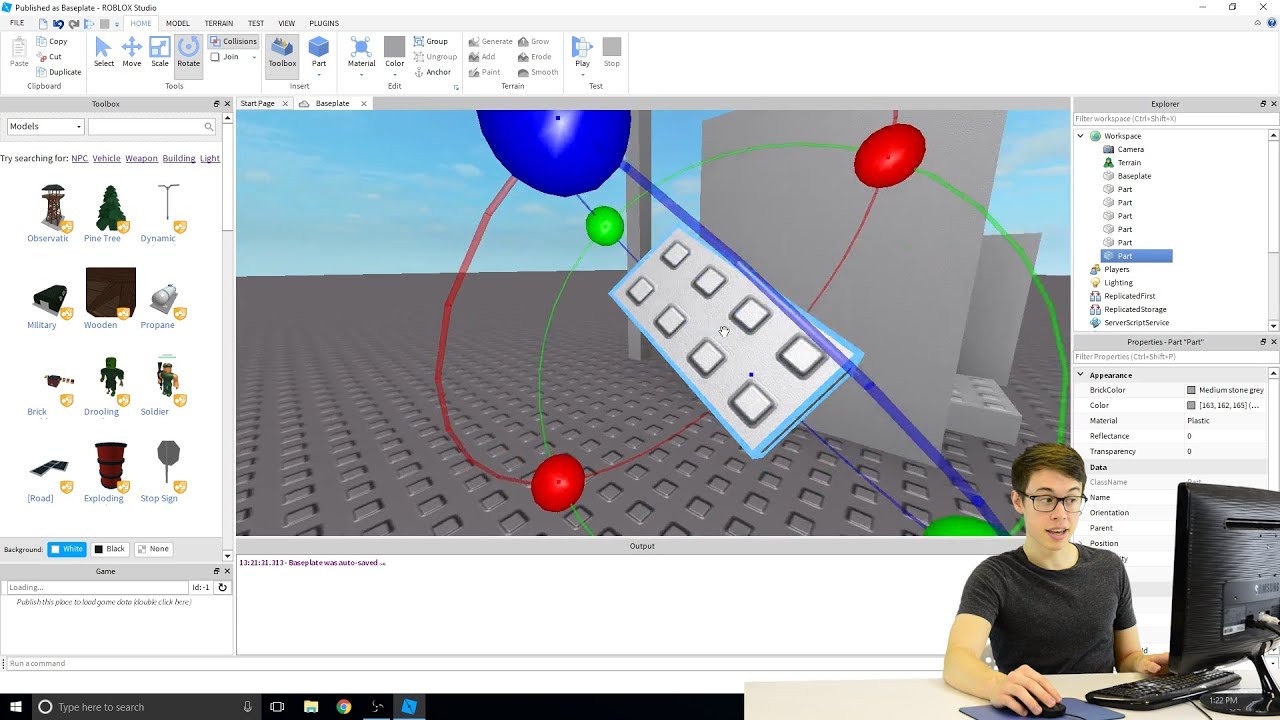Pick the Observation tower model
The width and height of the screenshot is (1280, 720).
pos(51,213)
